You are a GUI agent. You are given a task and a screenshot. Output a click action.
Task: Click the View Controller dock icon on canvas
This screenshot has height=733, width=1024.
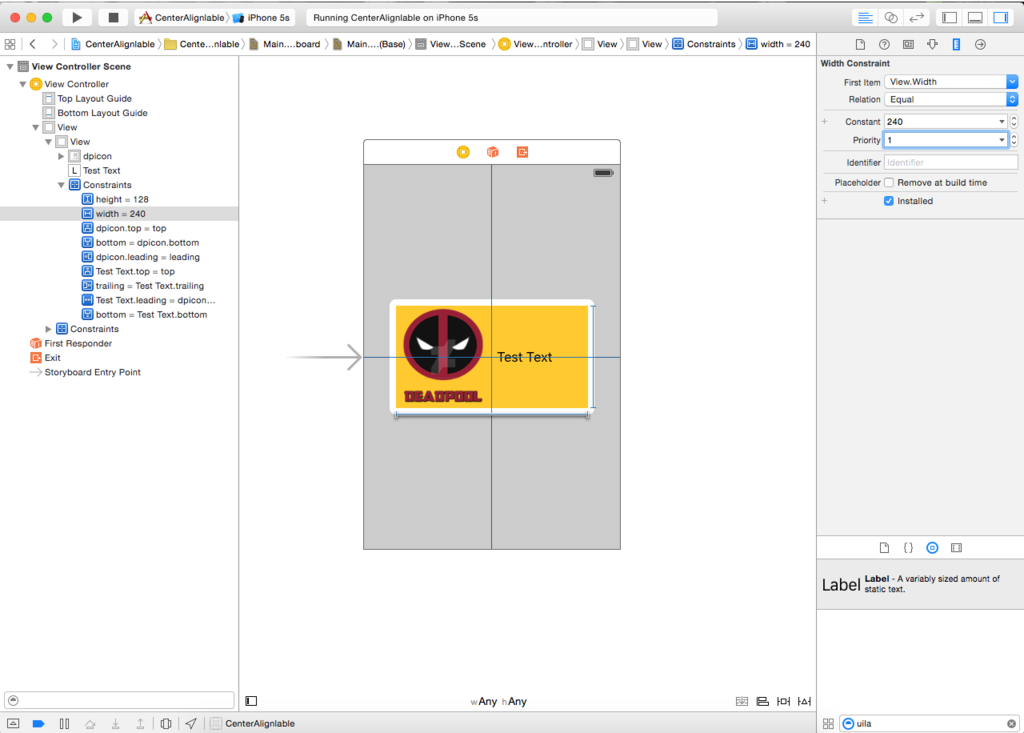pyautogui.click(x=463, y=152)
